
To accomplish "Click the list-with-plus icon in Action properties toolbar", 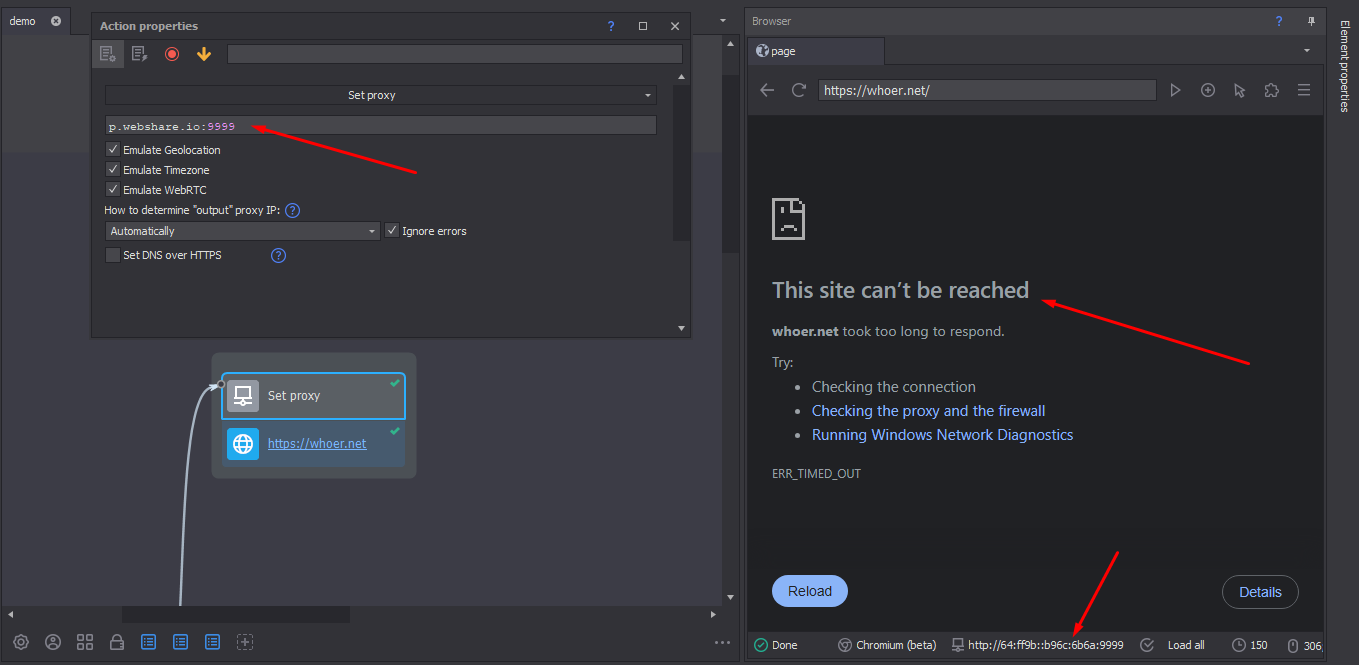I will click(108, 54).
